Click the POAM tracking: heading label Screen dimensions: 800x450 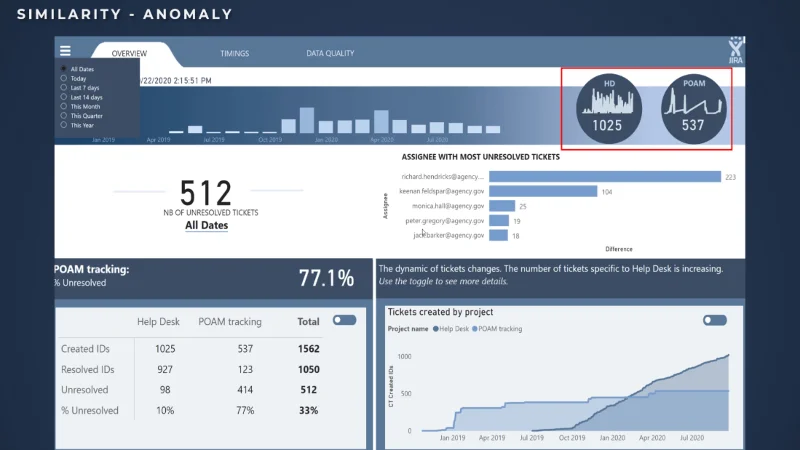tap(91, 269)
